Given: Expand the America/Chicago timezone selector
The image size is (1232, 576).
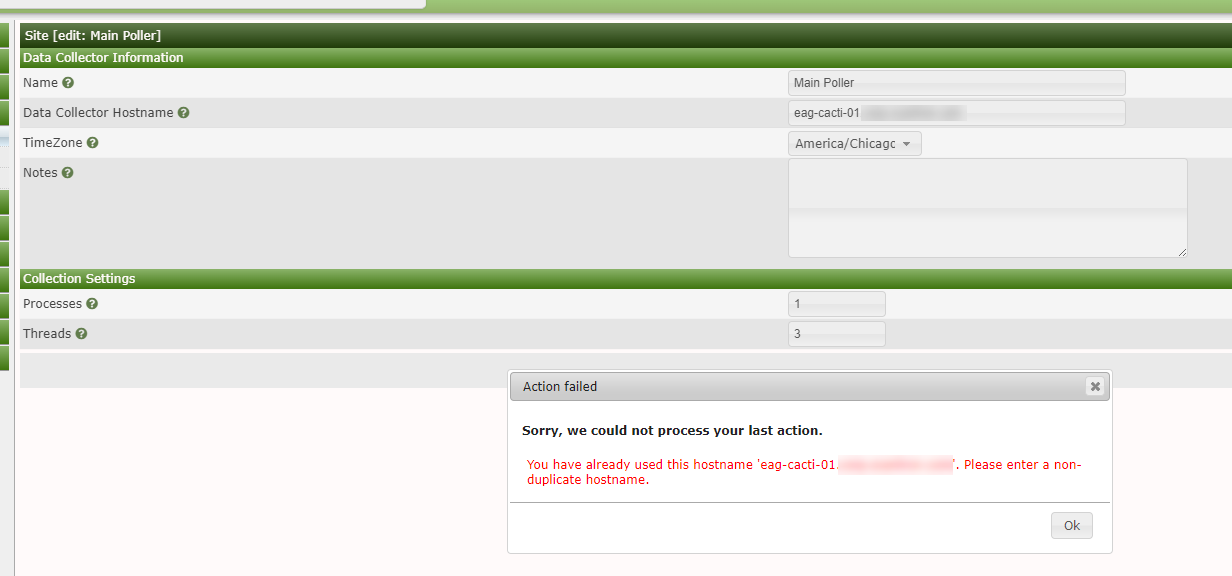Looking at the screenshot, I should point(855,143).
